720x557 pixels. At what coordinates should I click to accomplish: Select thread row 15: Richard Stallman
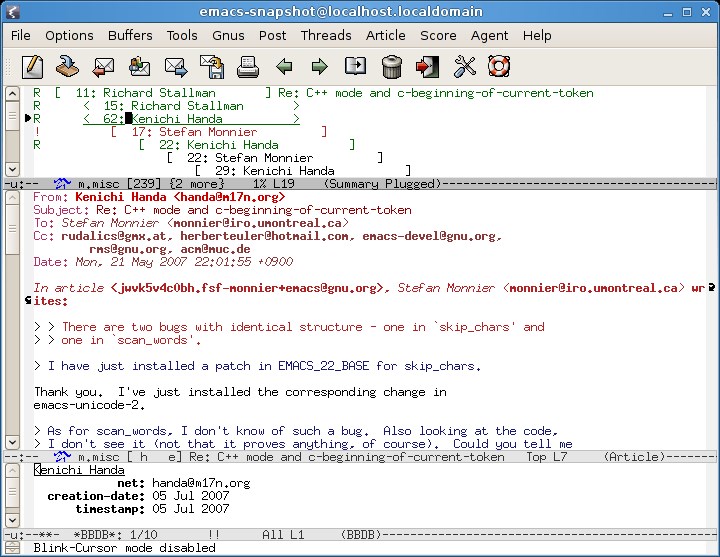[166, 106]
